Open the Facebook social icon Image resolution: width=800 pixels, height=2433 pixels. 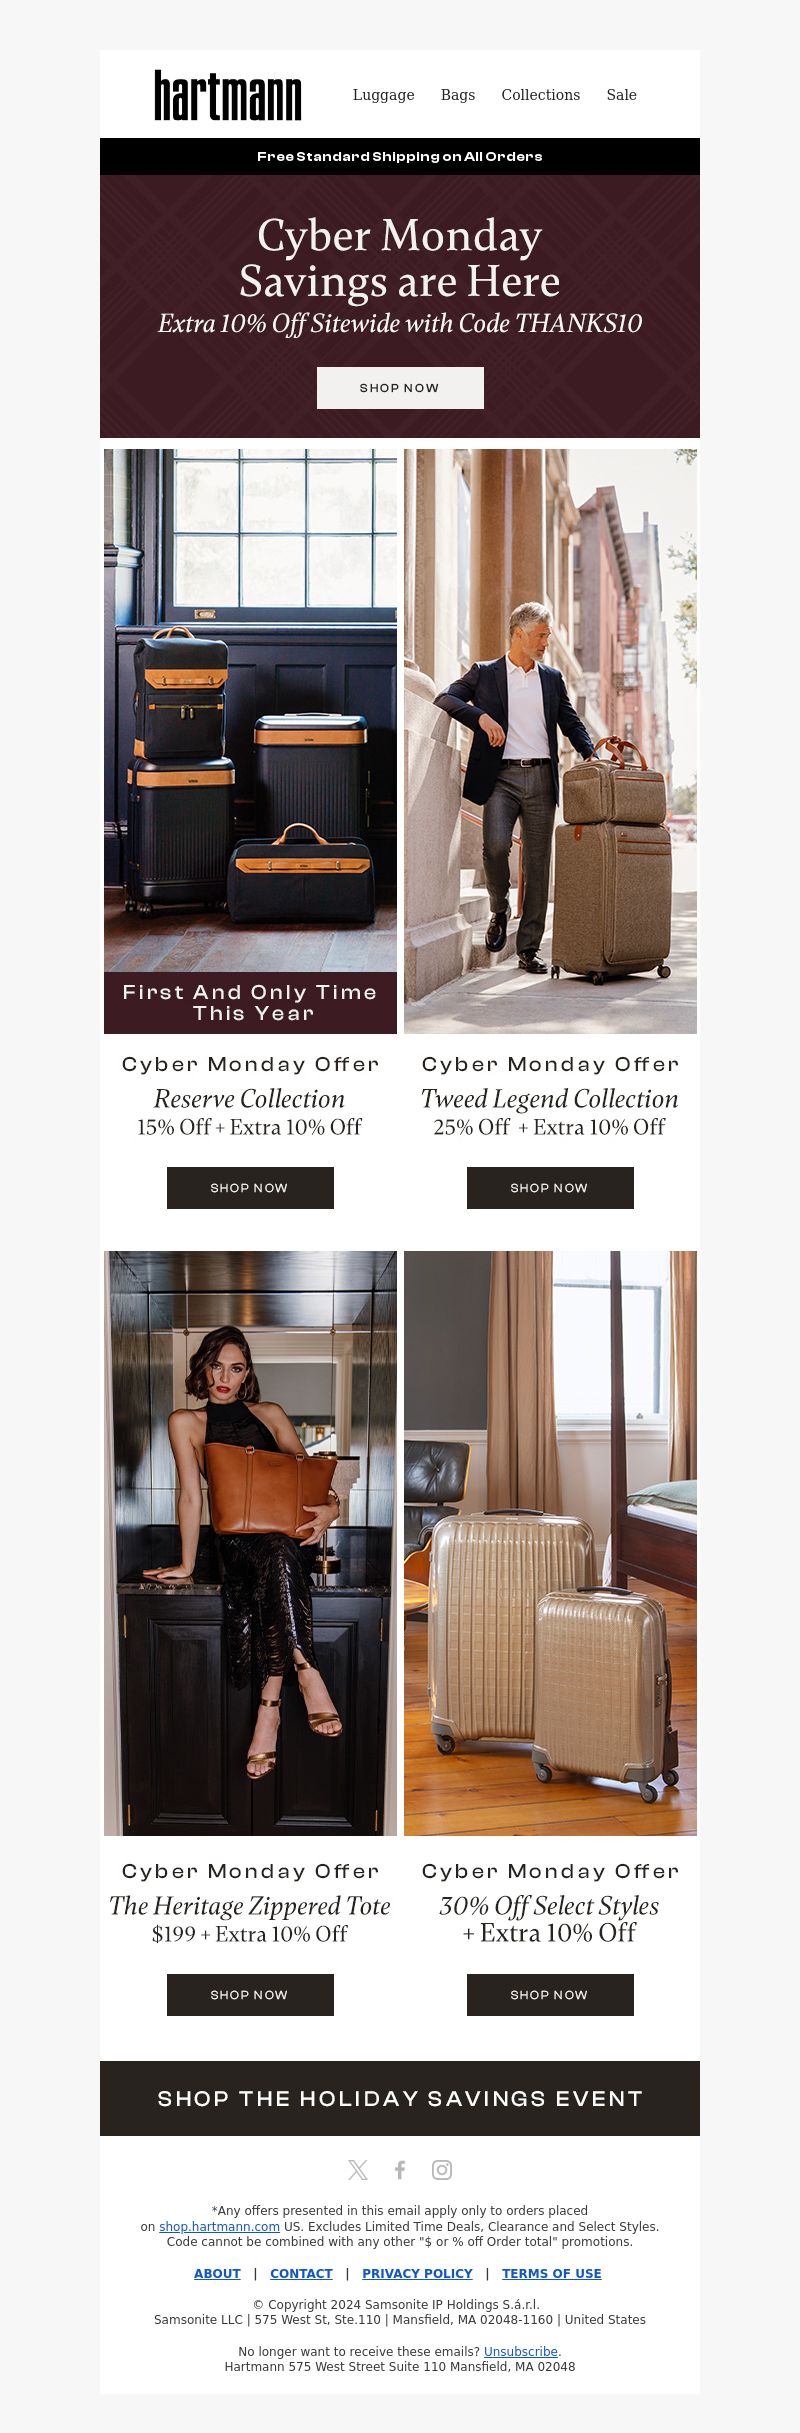400,2169
